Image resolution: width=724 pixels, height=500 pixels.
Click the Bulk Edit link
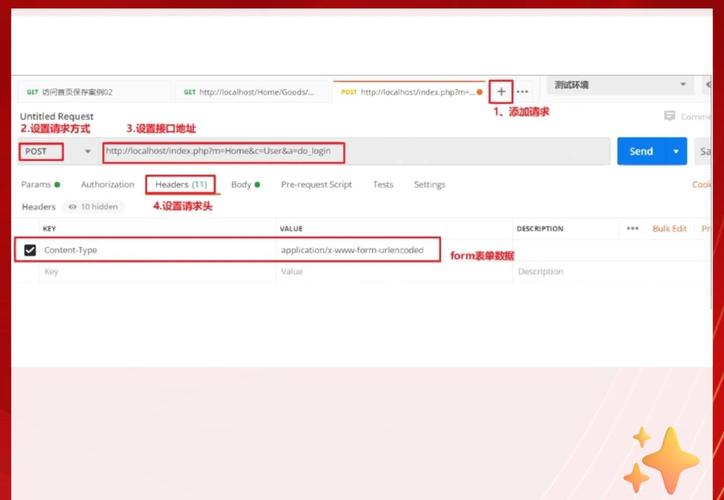(669, 229)
